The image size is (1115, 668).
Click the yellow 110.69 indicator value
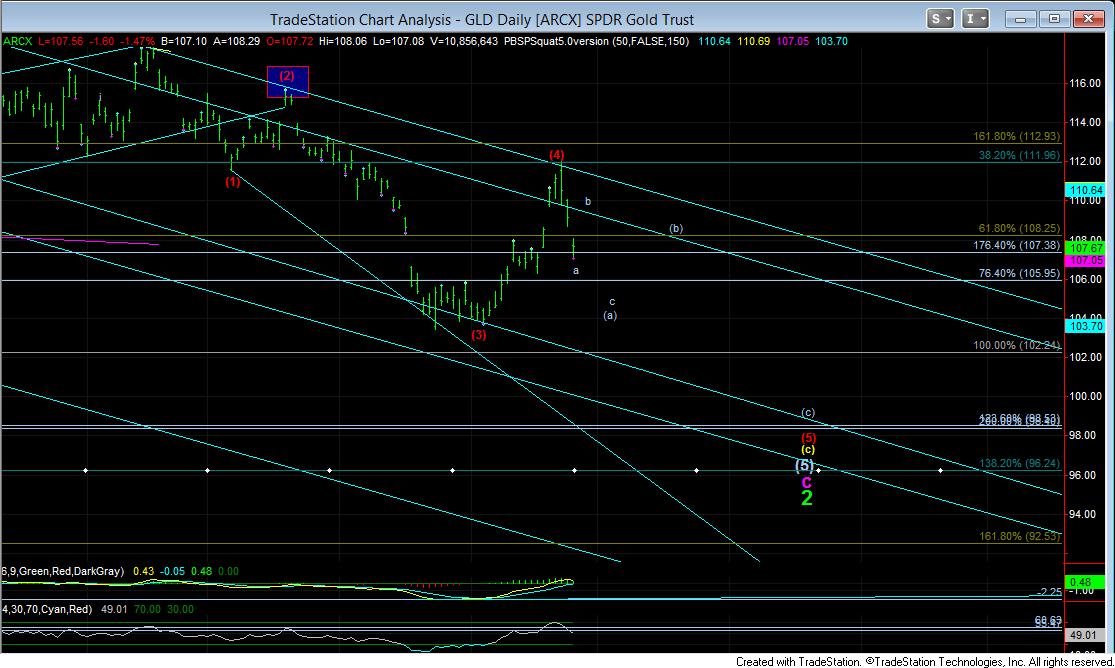tap(754, 41)
